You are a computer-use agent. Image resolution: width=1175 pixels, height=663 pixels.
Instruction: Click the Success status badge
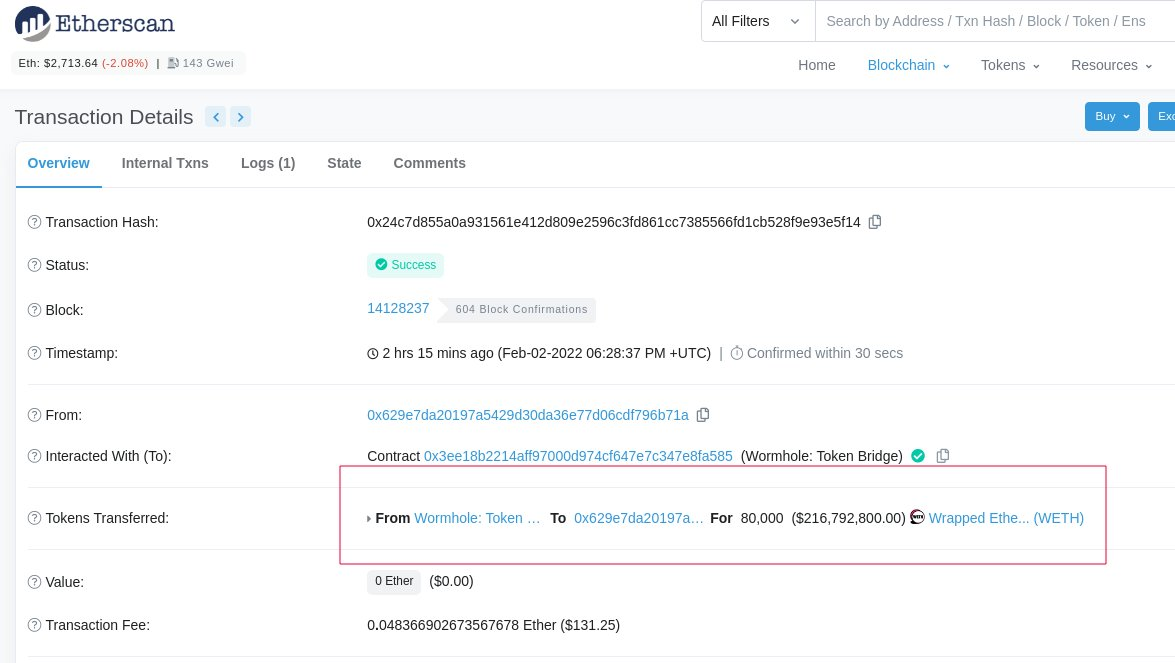[x=405, y=264]
